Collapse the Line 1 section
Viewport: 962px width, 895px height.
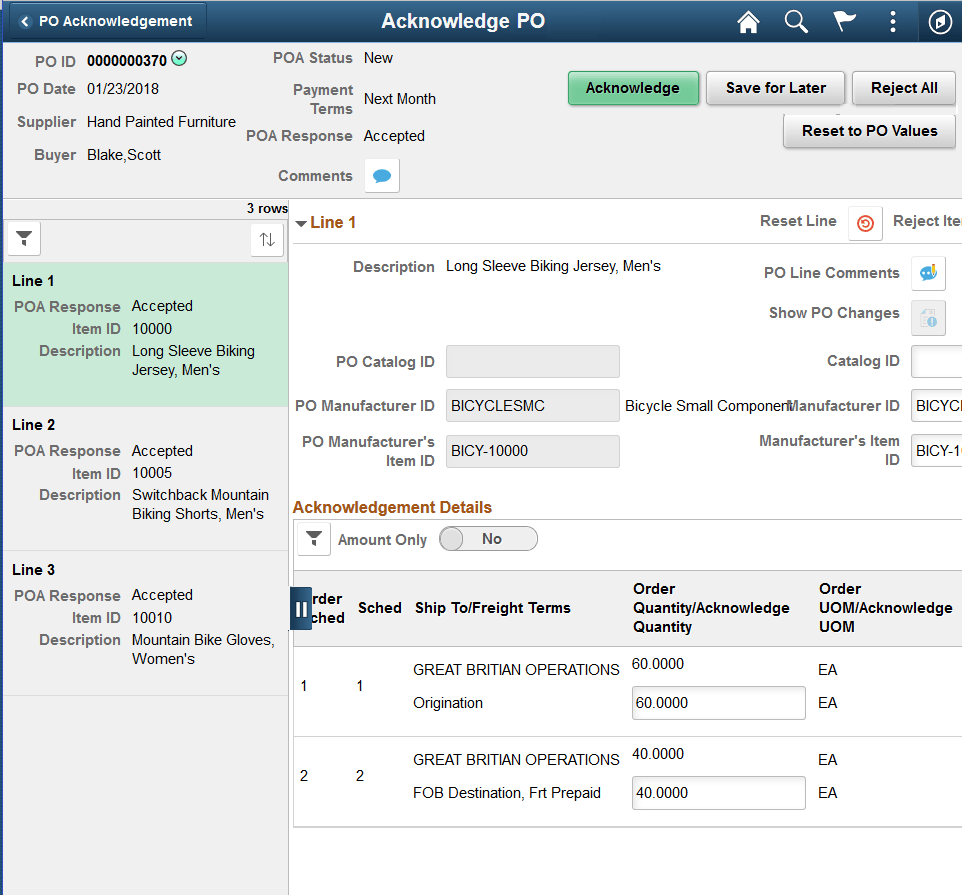click(x=301, y=223)
